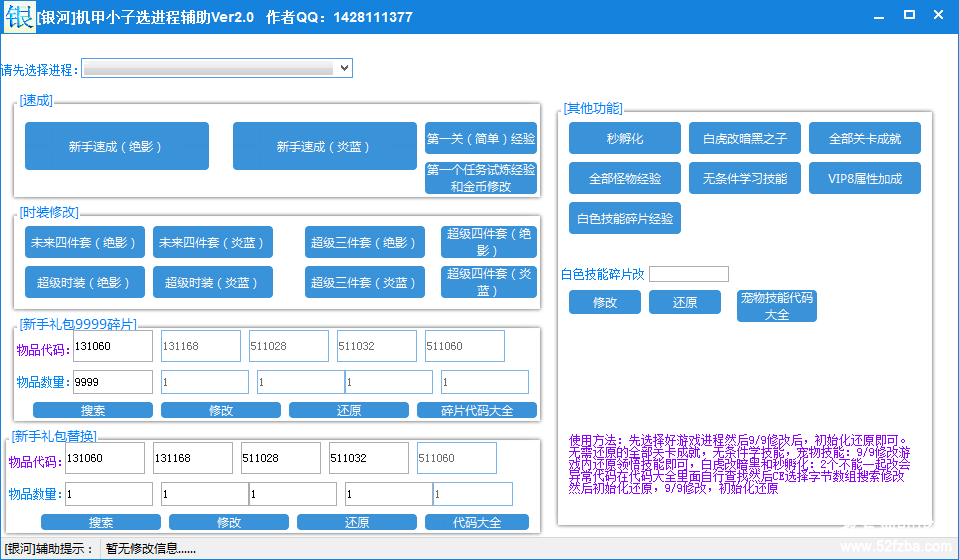
Task: Open 代码大全 in 新手礼包替换 section
Action: [x=477, y=522]
